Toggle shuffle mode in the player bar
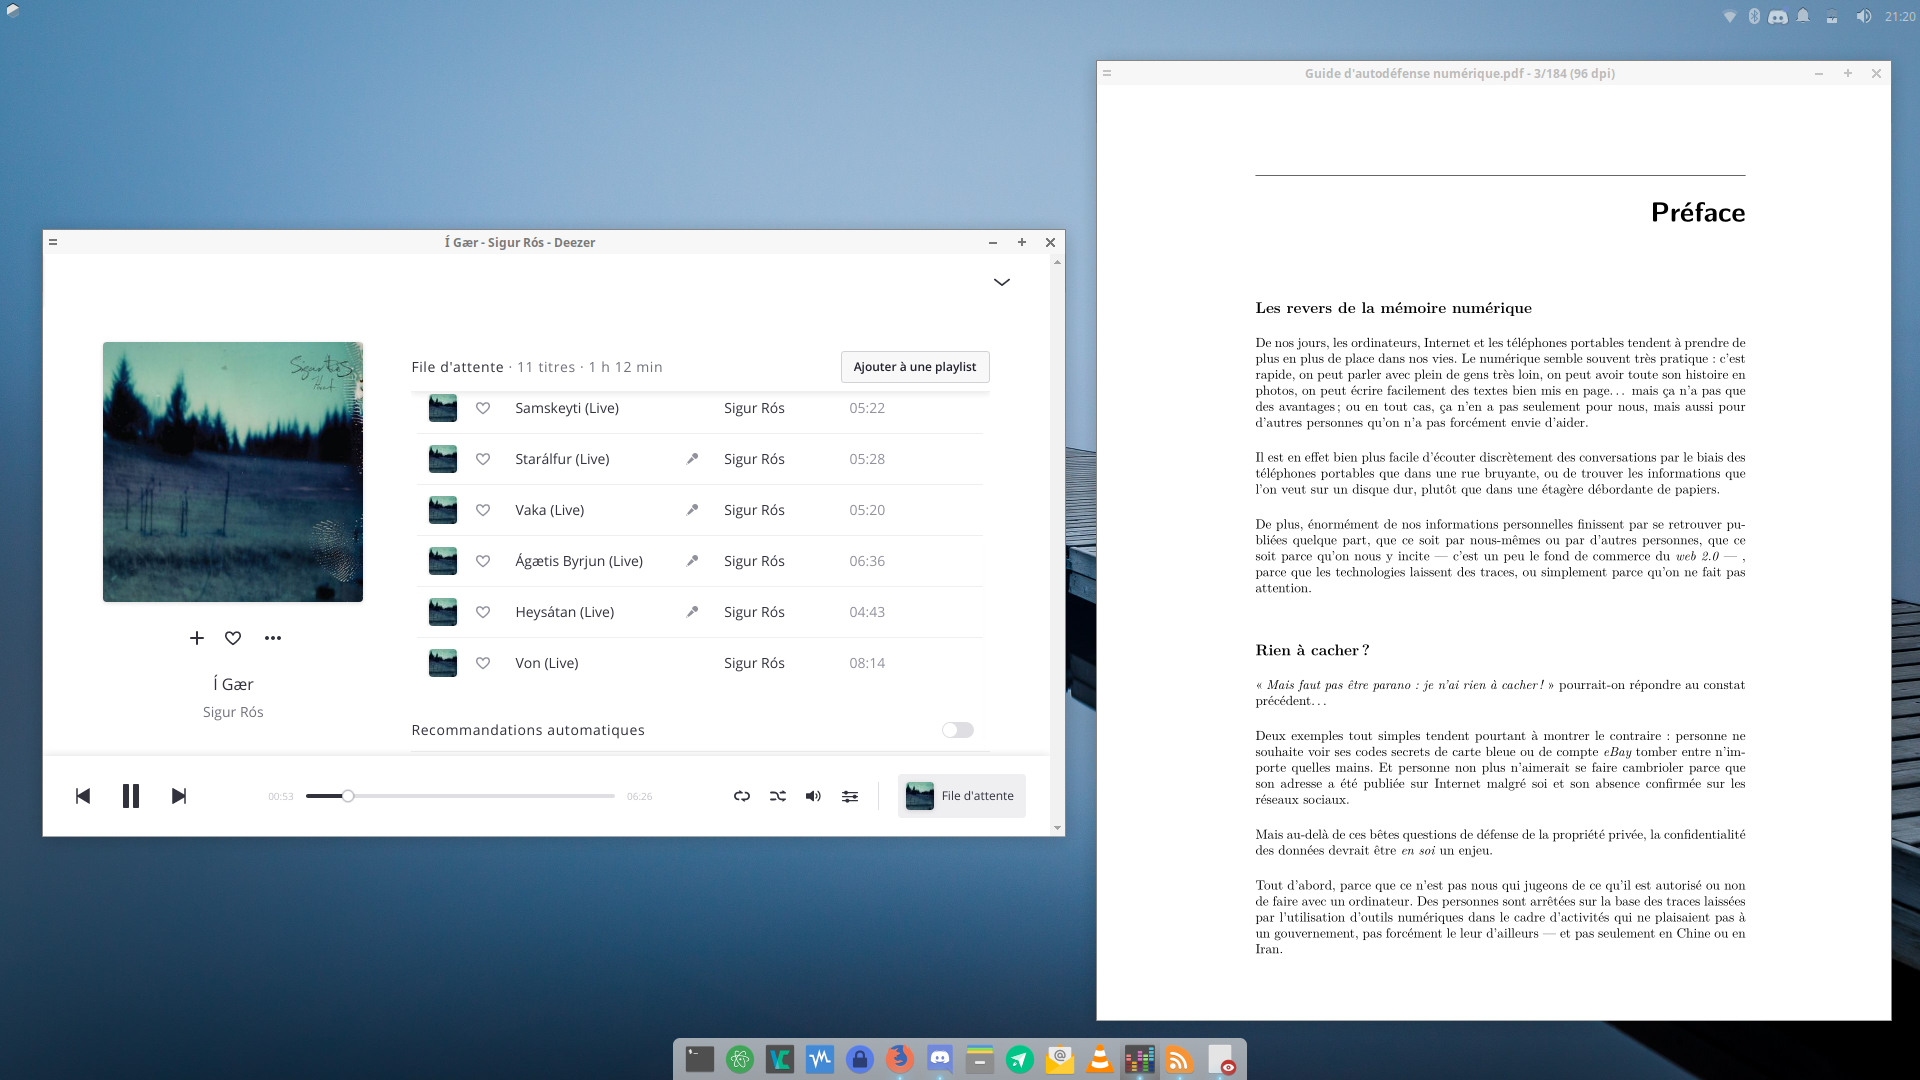Viewport: 1920px width, 1080px height. [x=778, y=796]
